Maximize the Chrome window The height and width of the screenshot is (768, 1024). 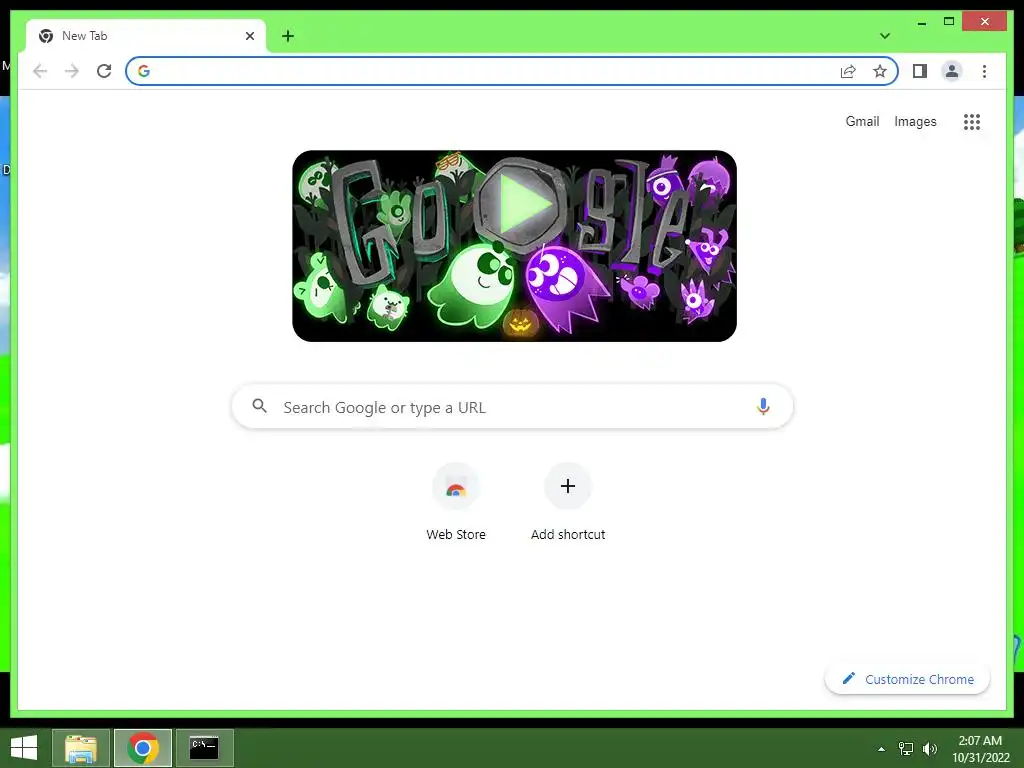click(x=949, y=22)
